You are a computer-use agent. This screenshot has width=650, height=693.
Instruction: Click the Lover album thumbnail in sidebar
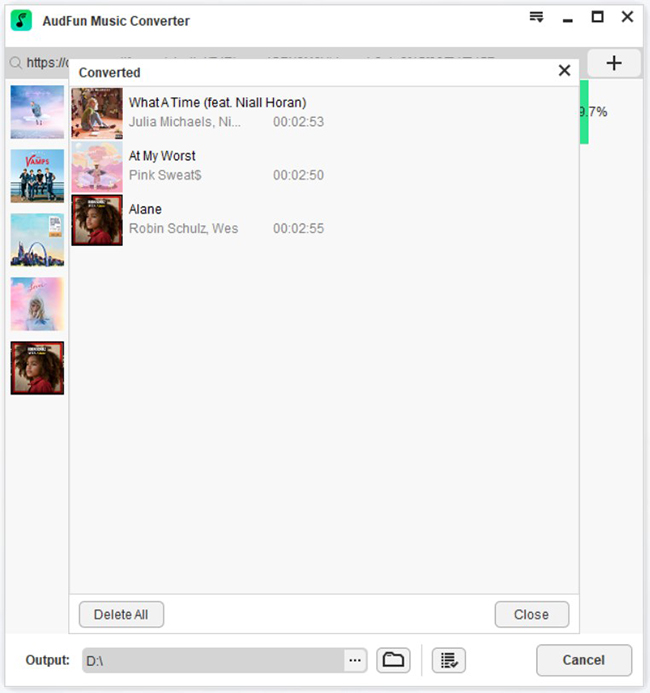37,304
